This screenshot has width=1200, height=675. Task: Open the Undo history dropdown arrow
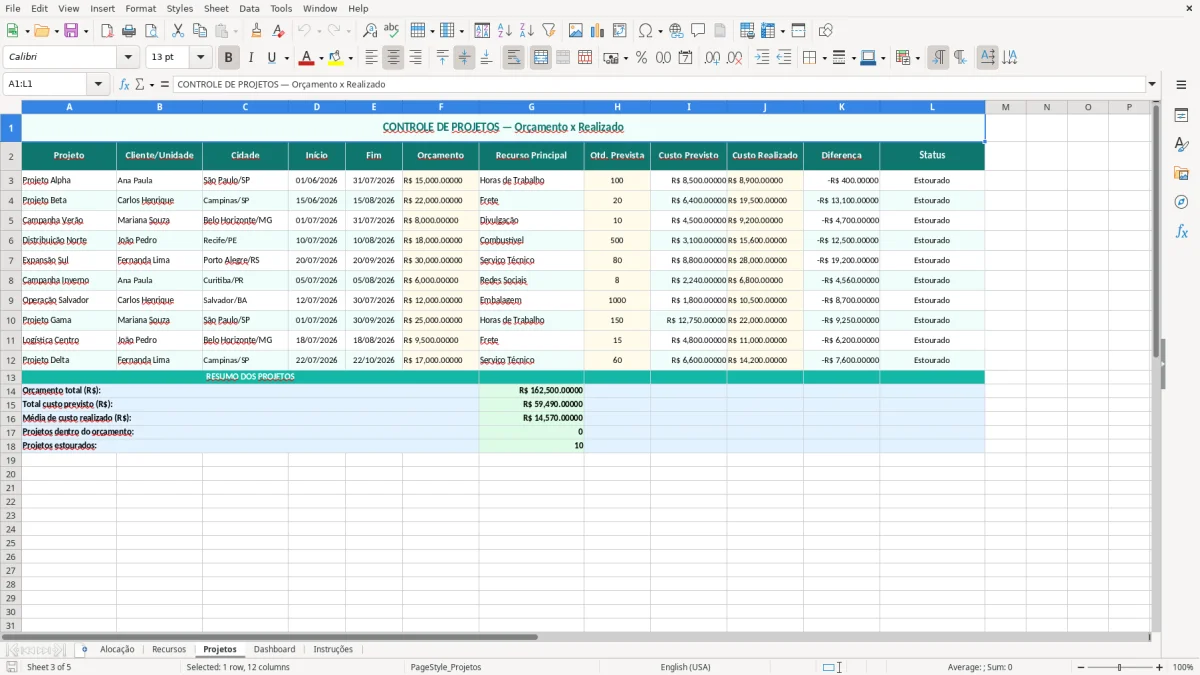[319, 31]
